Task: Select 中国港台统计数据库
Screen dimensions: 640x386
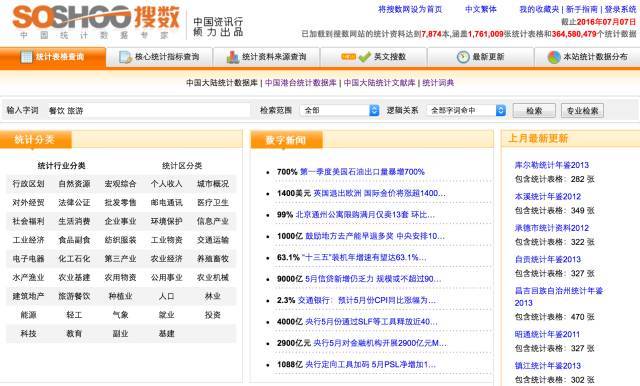Action: pyautogui.click(x=301, y=83)
